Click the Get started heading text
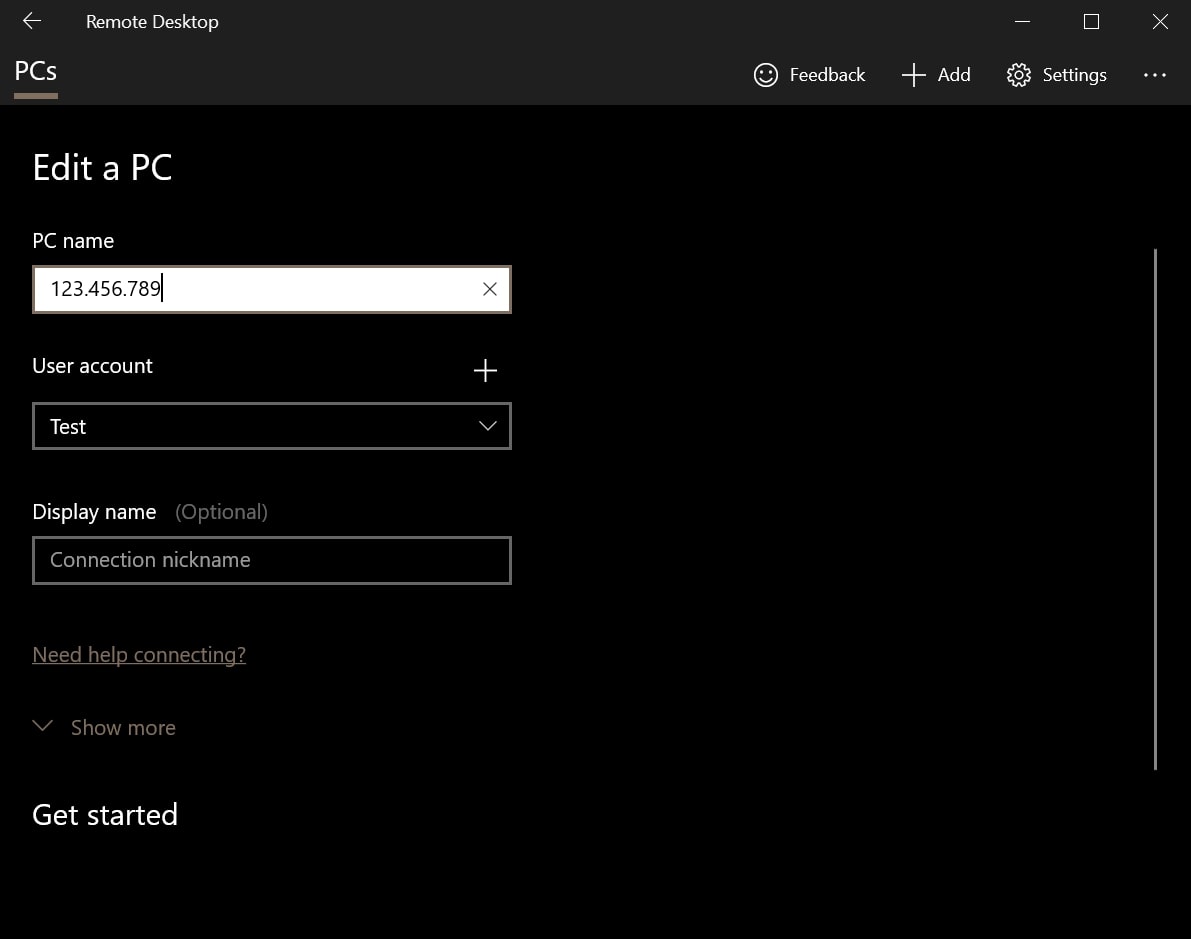1191x939 pixels. 105,814
